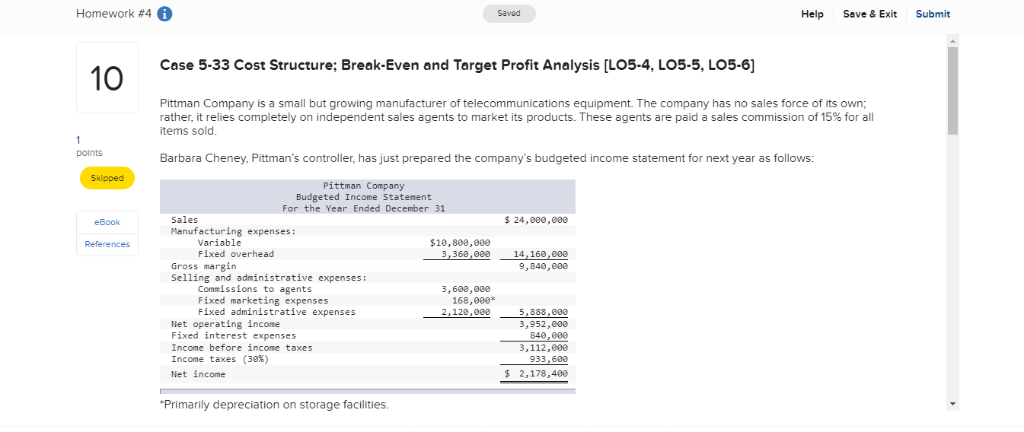Click the yellow Skipped badge
This screenshot has height=432, width=1024.
tap(107, 178)
